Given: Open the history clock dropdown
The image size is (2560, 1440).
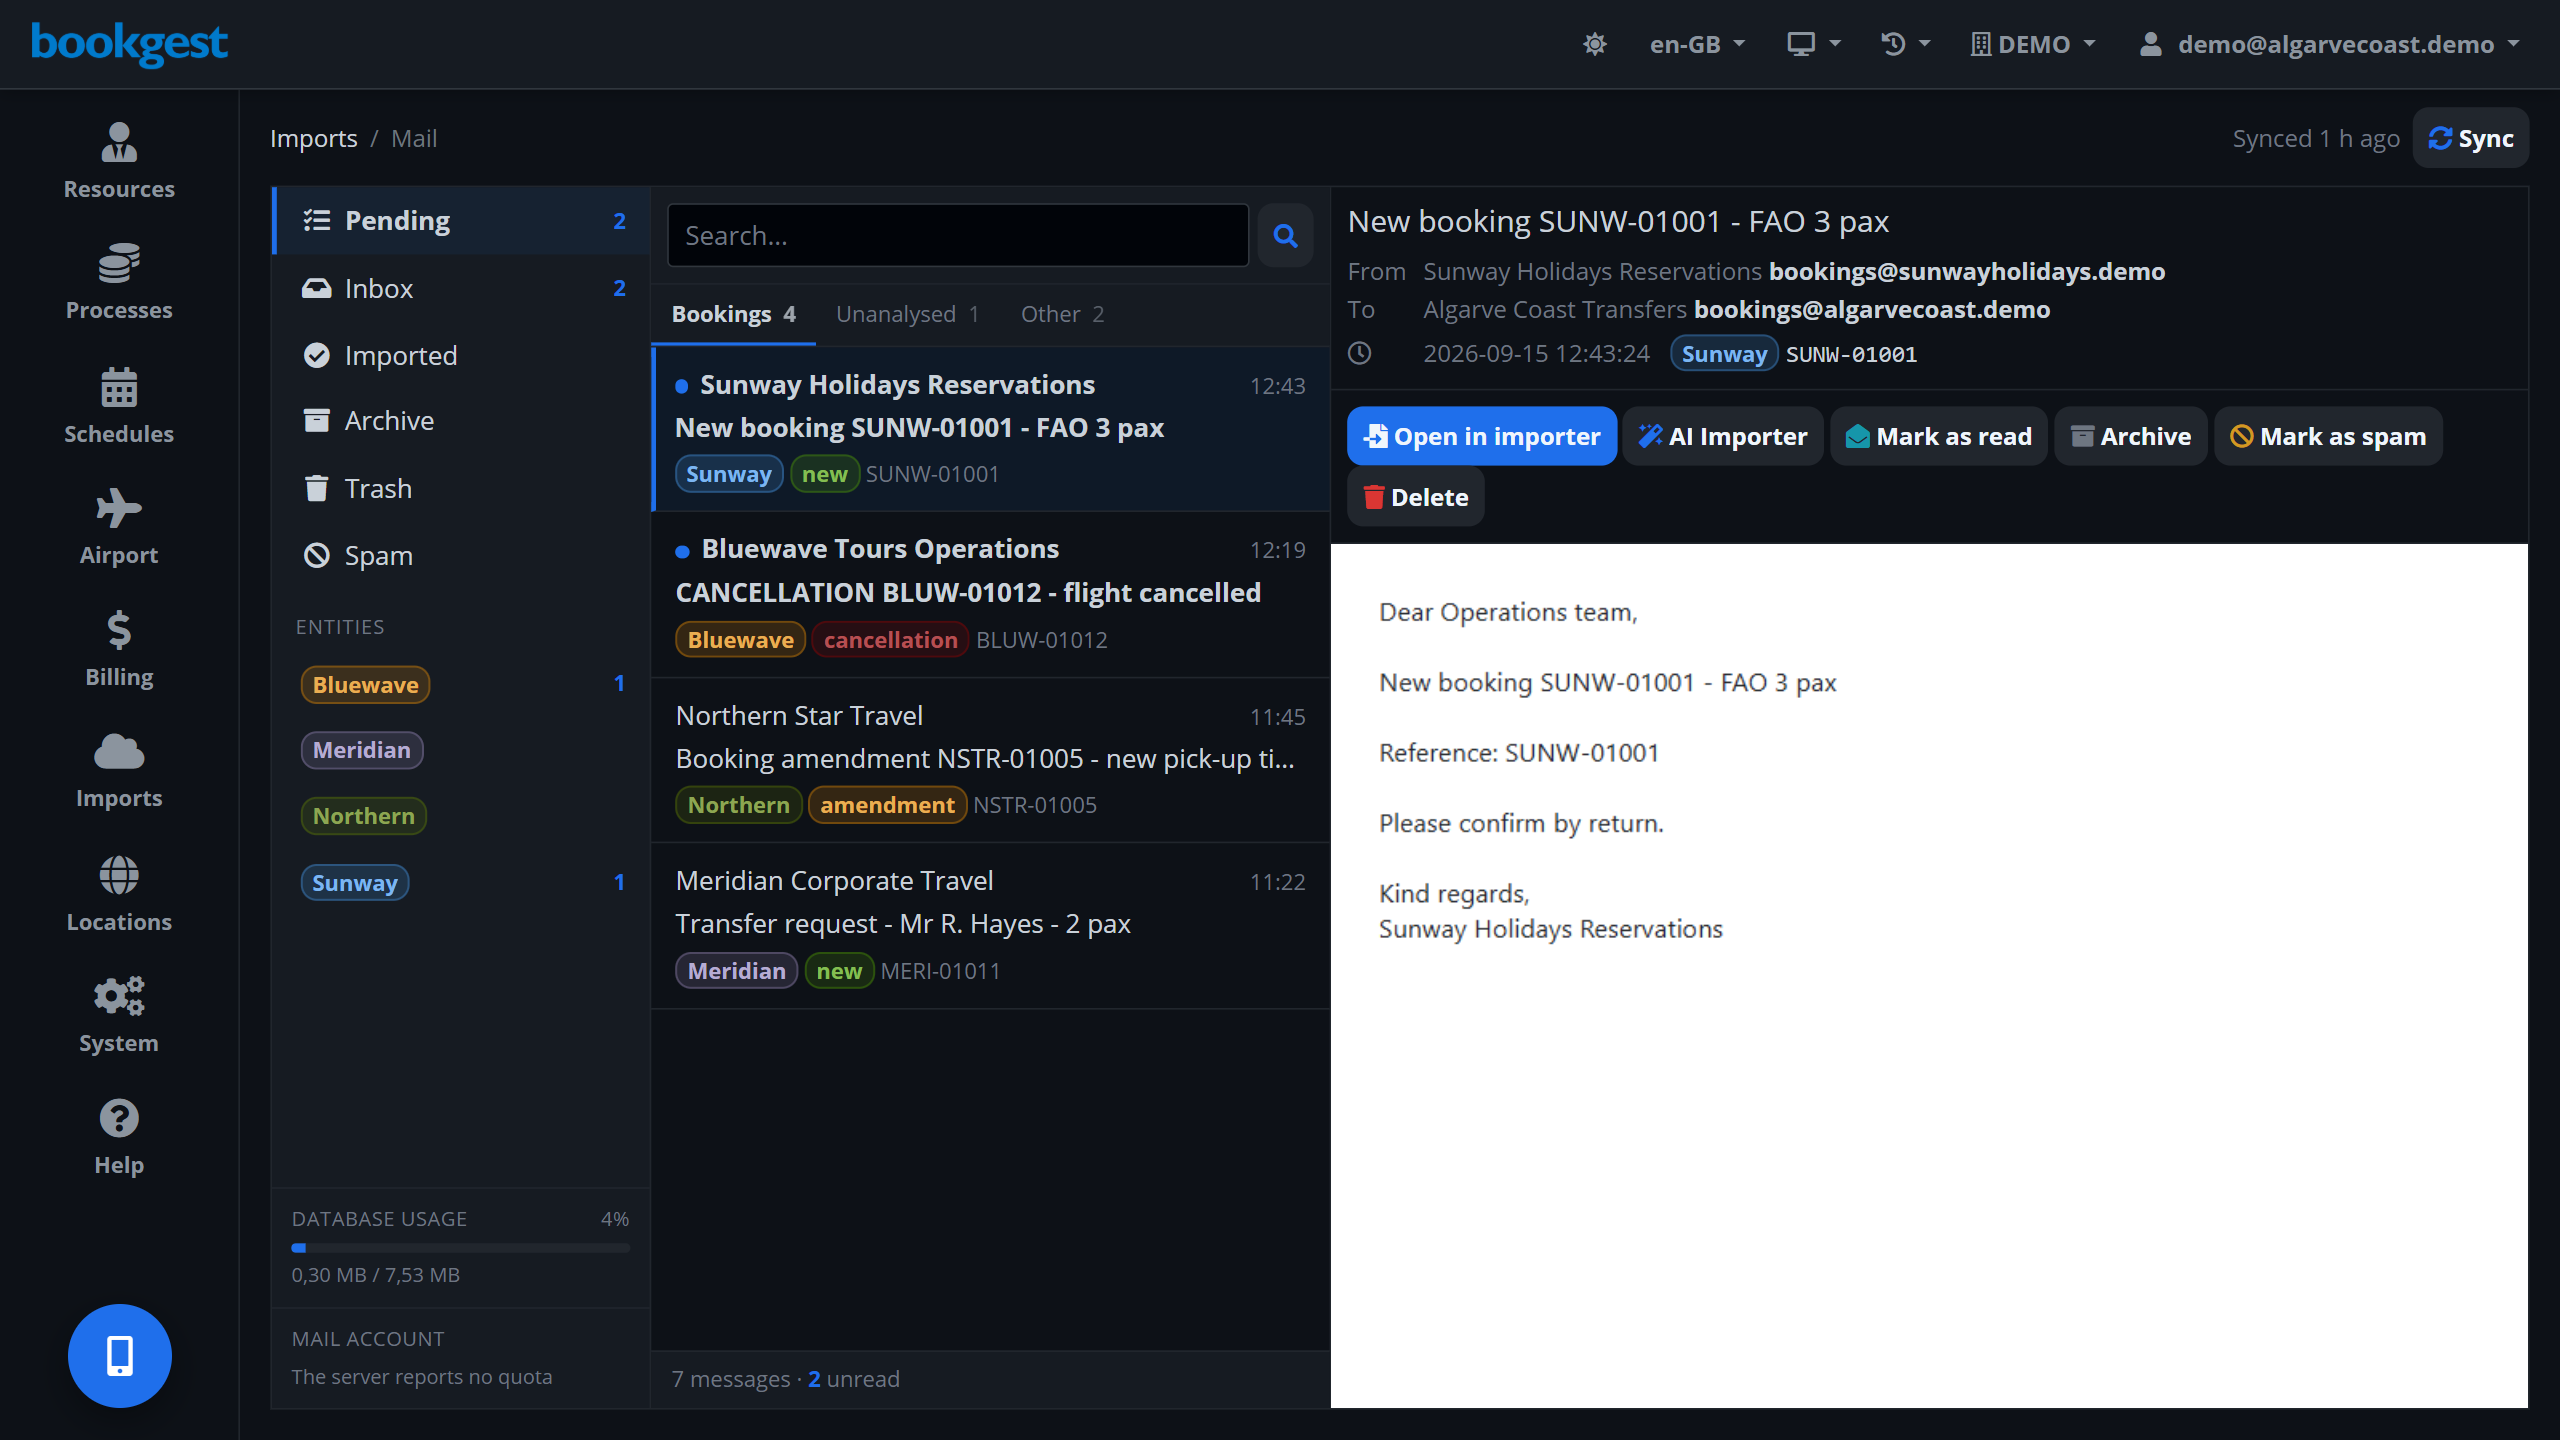Looking at the screenshot, I should 1905,44.
